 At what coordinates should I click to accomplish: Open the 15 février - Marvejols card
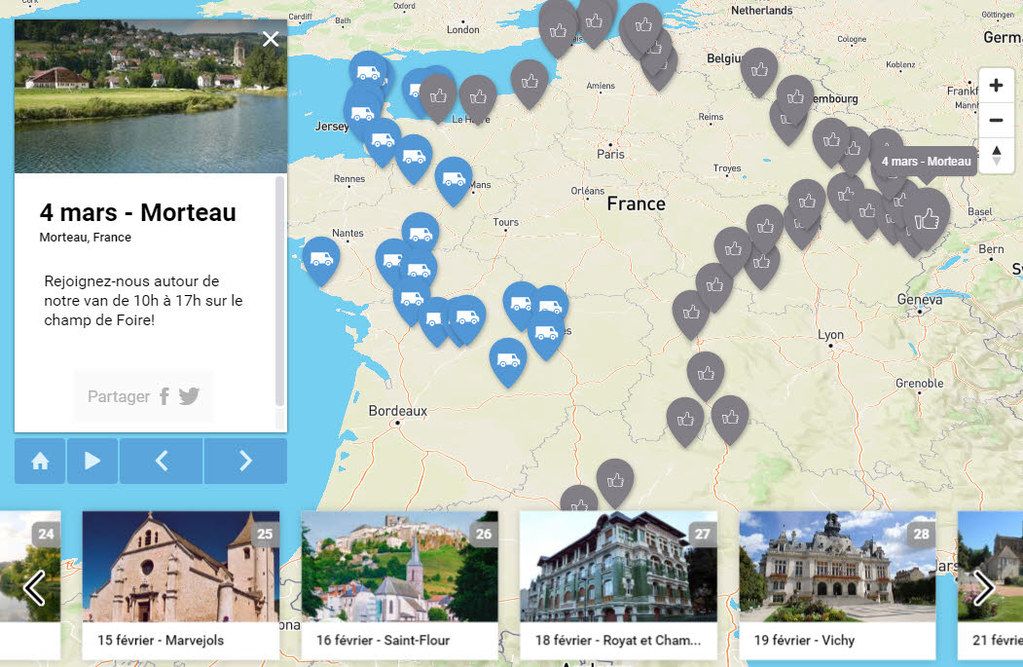coord(181,585)
